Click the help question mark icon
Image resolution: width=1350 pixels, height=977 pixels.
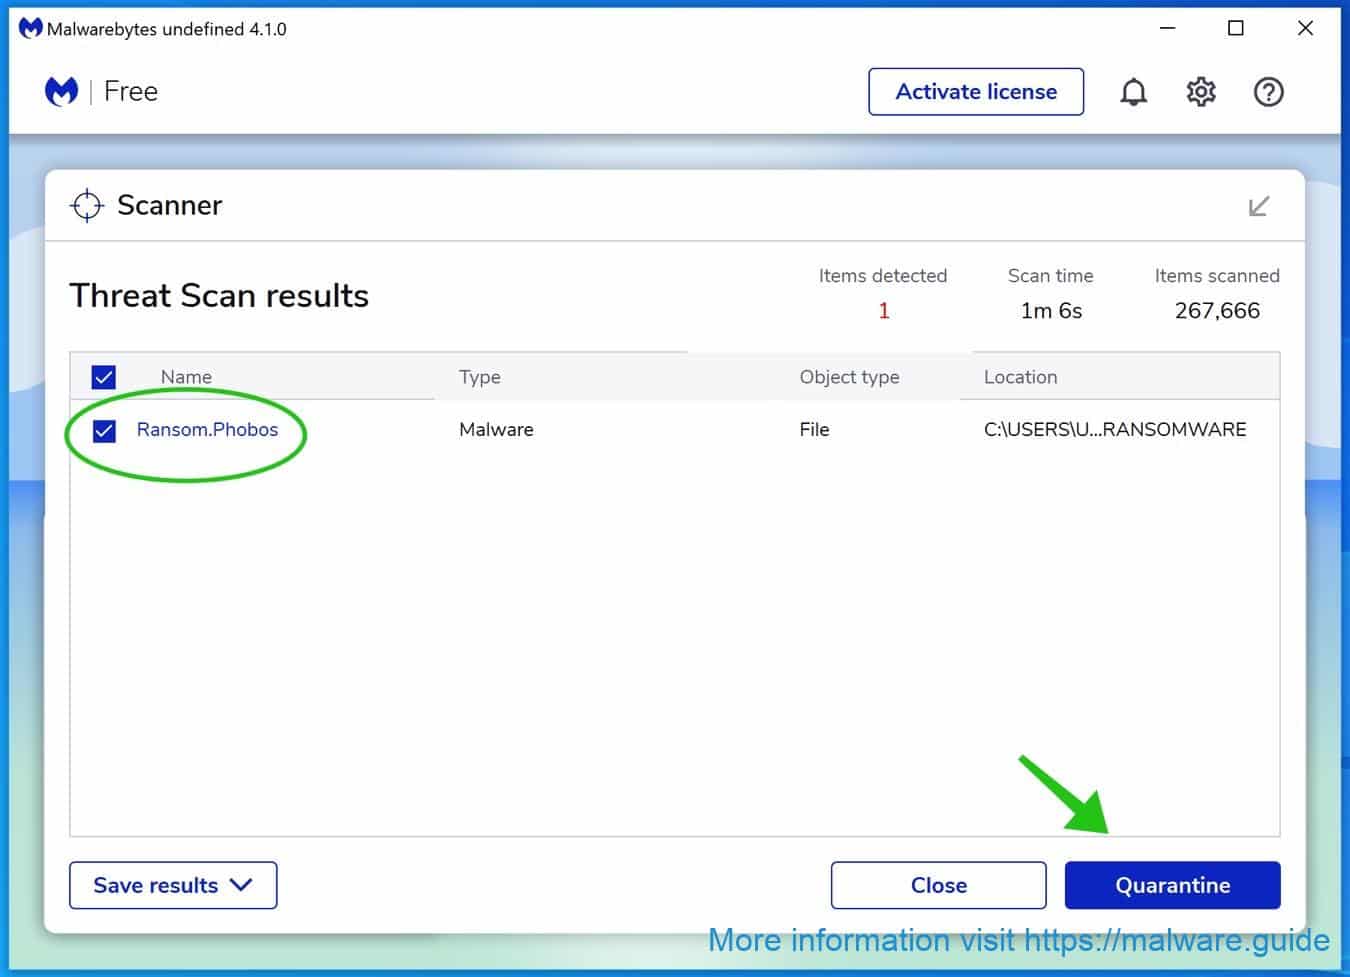pos(1268,92)
